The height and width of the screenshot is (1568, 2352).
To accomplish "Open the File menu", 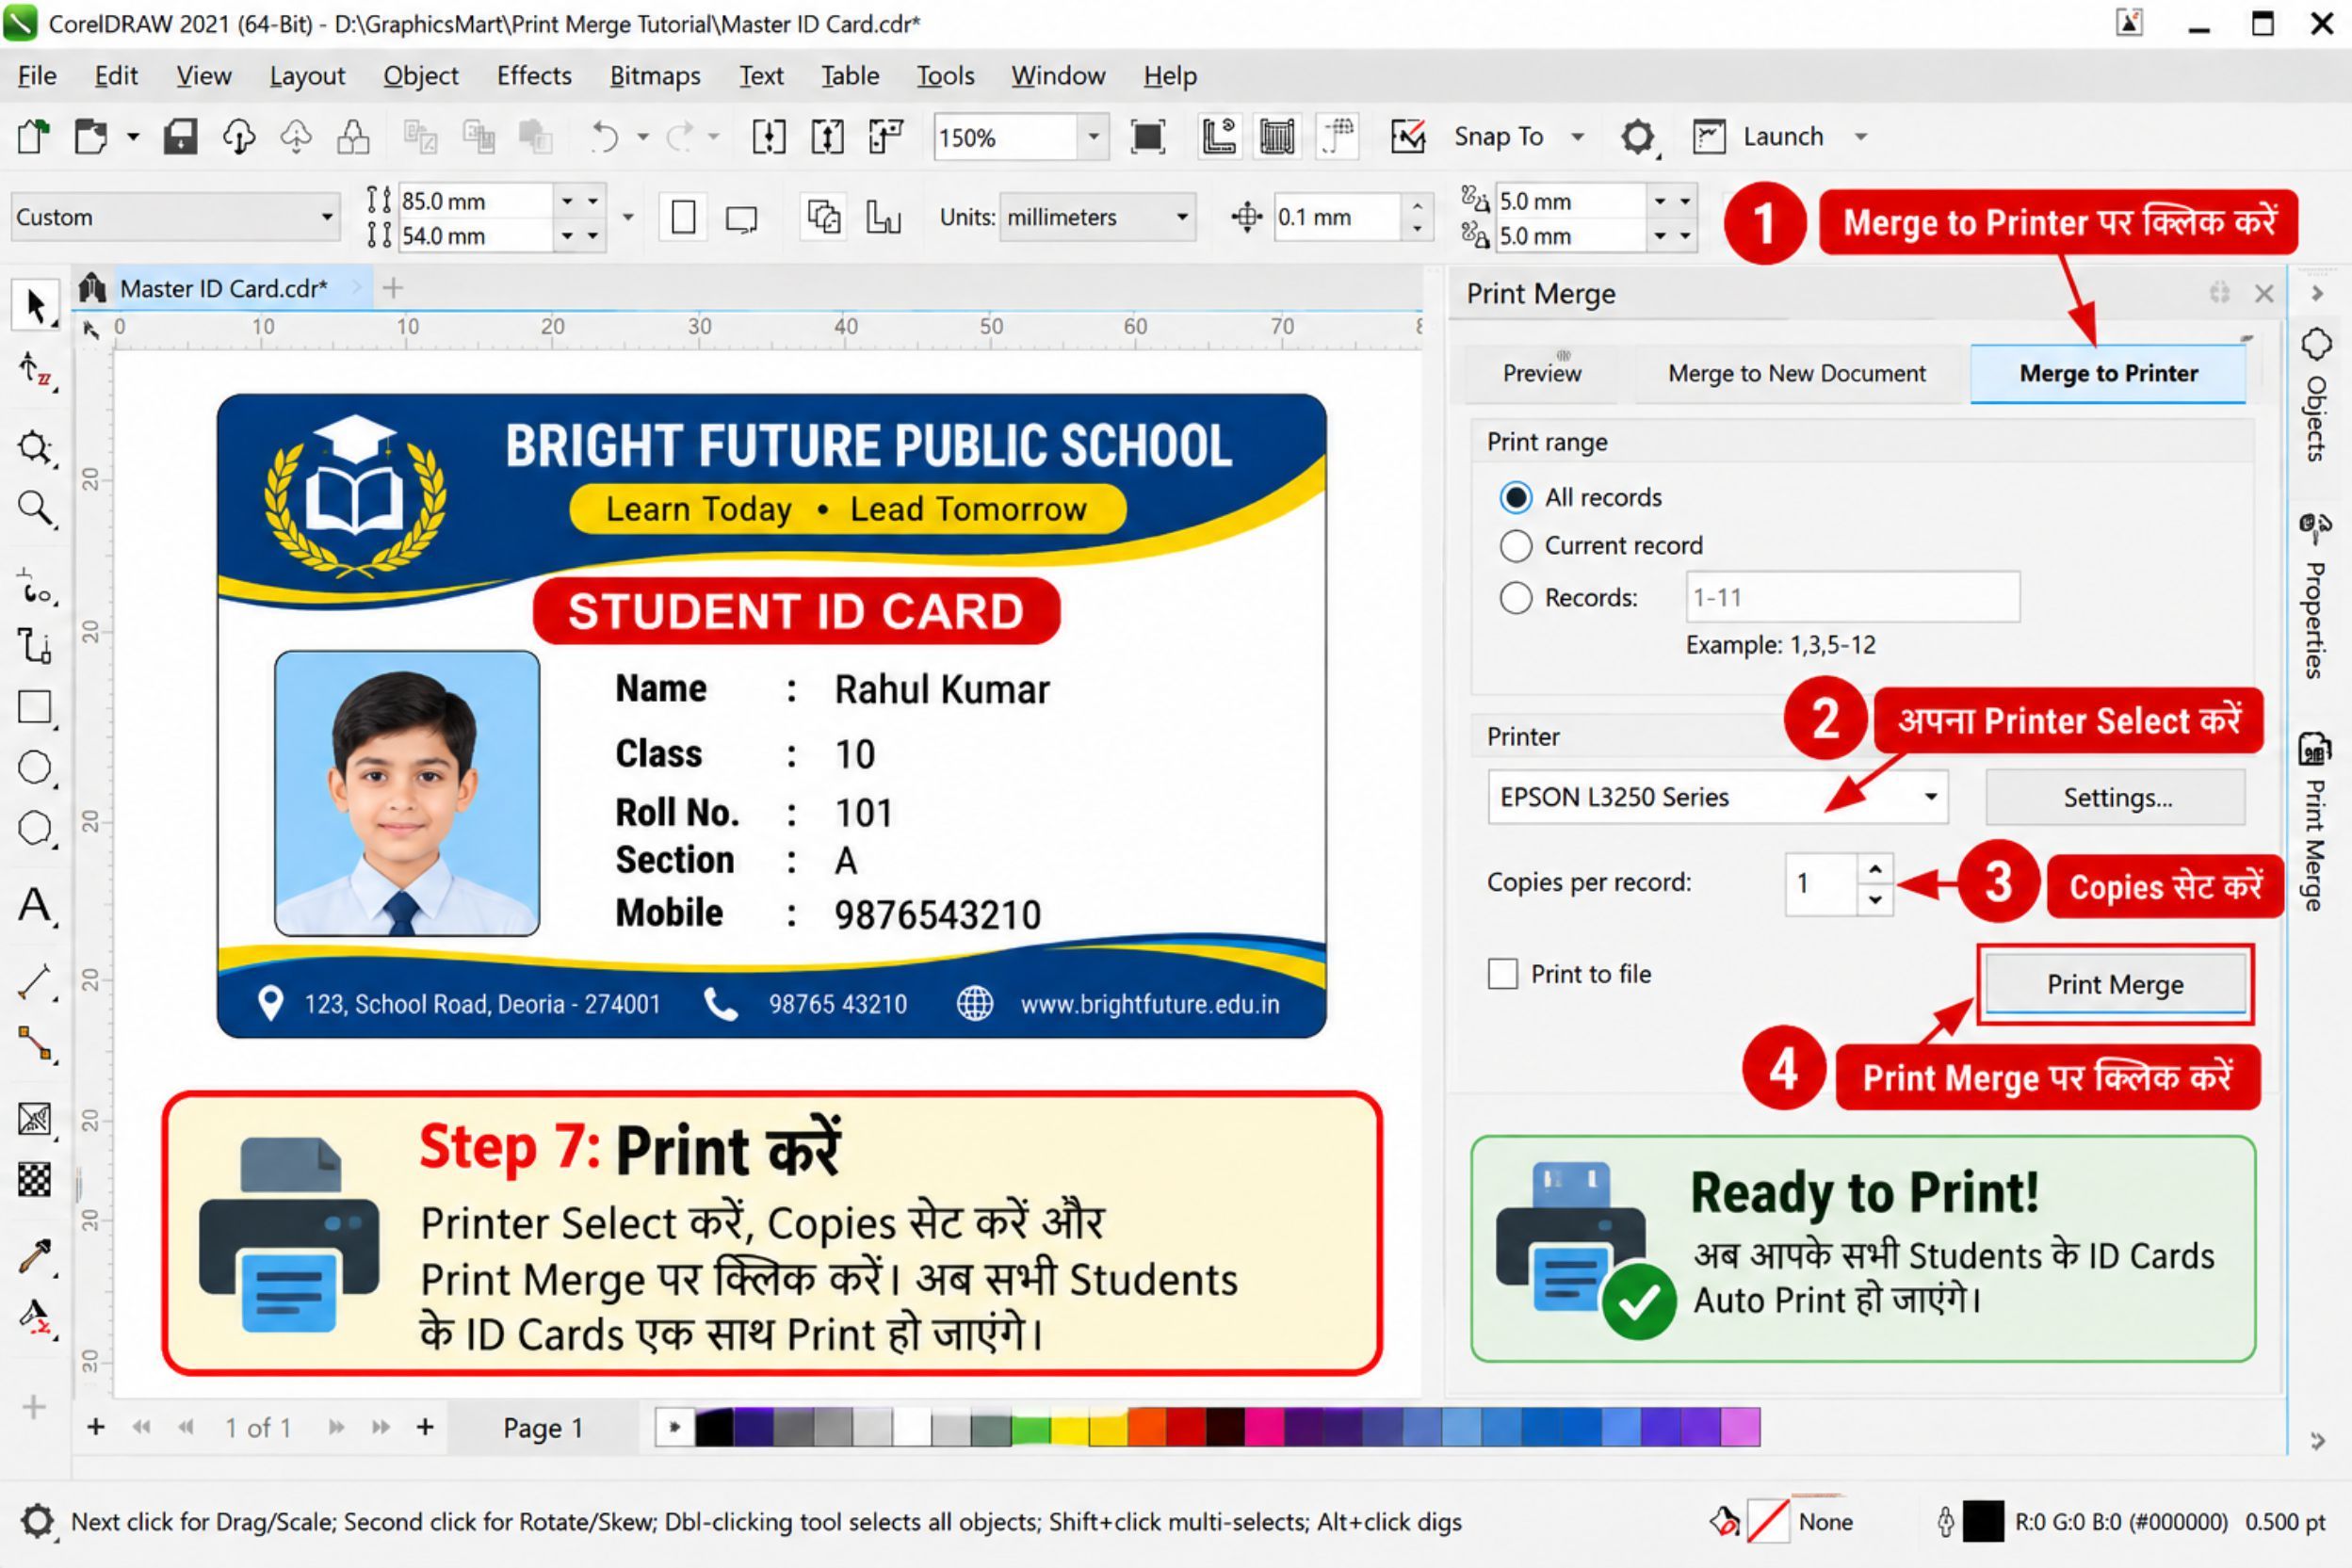I will 37,76.
